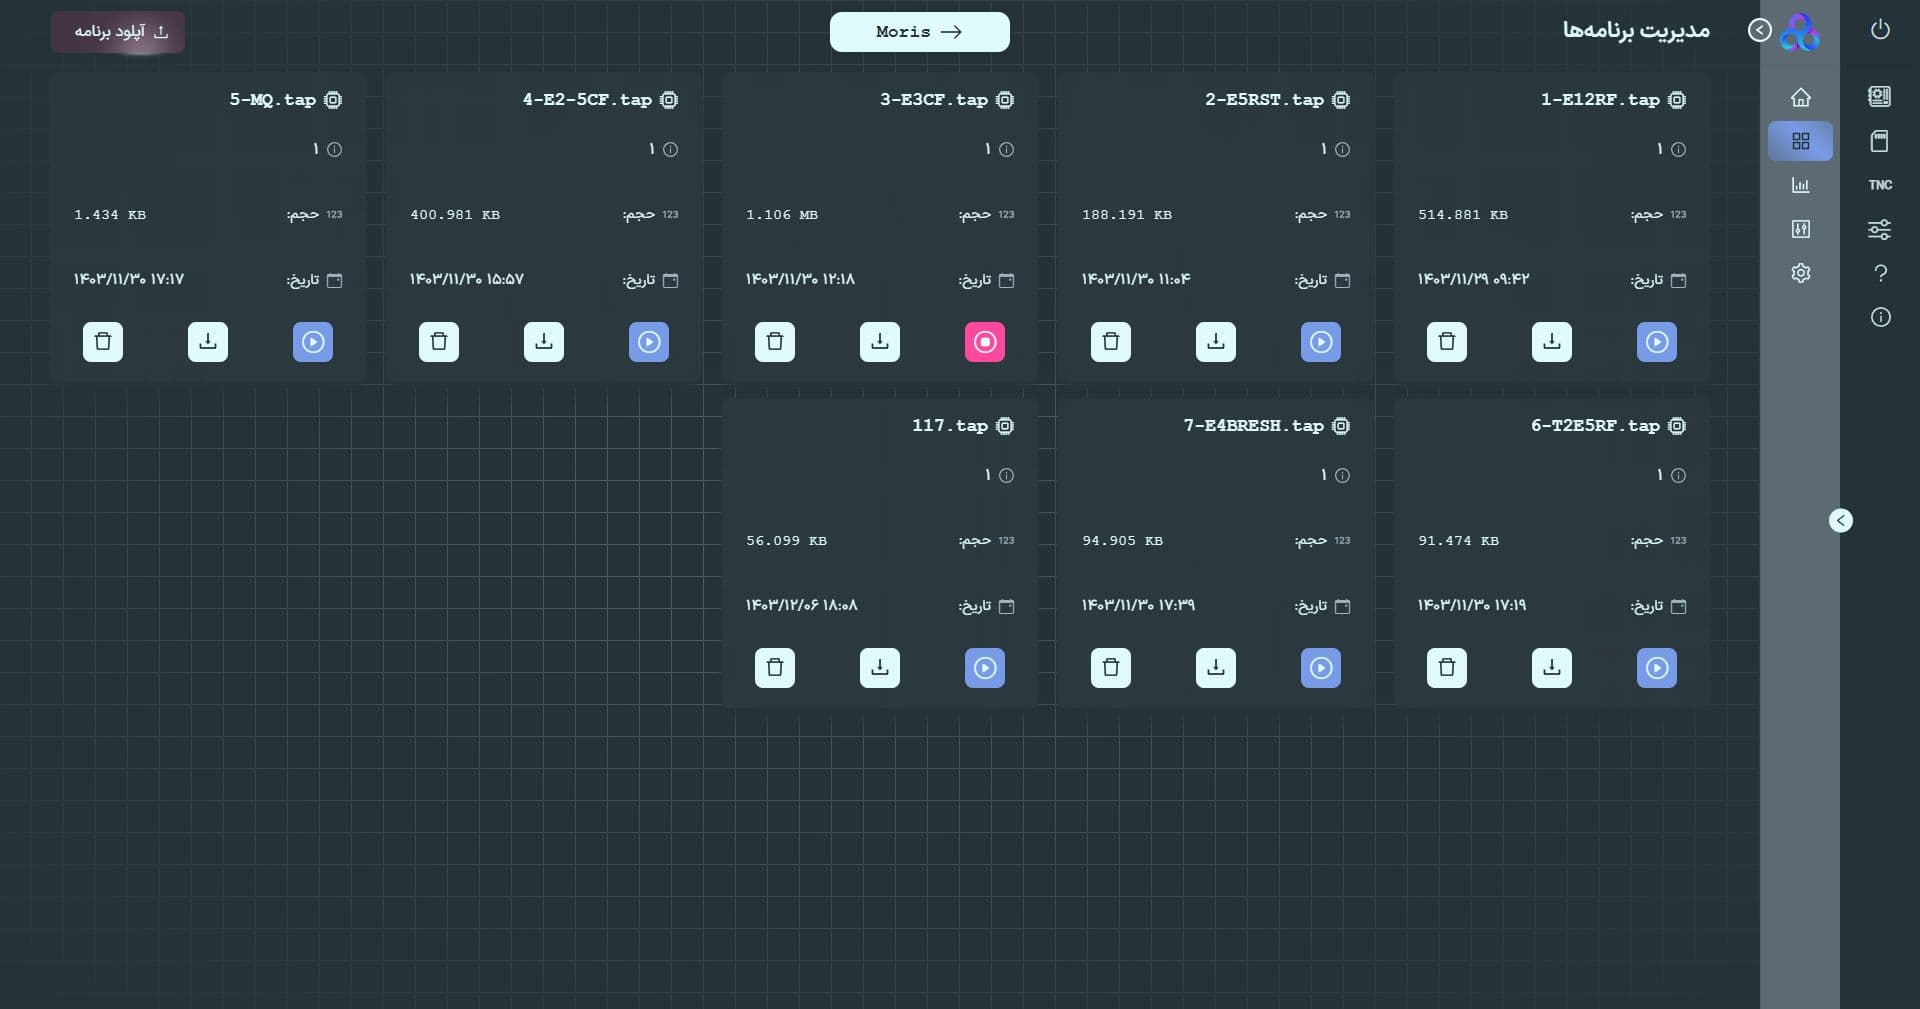Click the upload program button
1920x1009 pixels.
tap(118, 32)
